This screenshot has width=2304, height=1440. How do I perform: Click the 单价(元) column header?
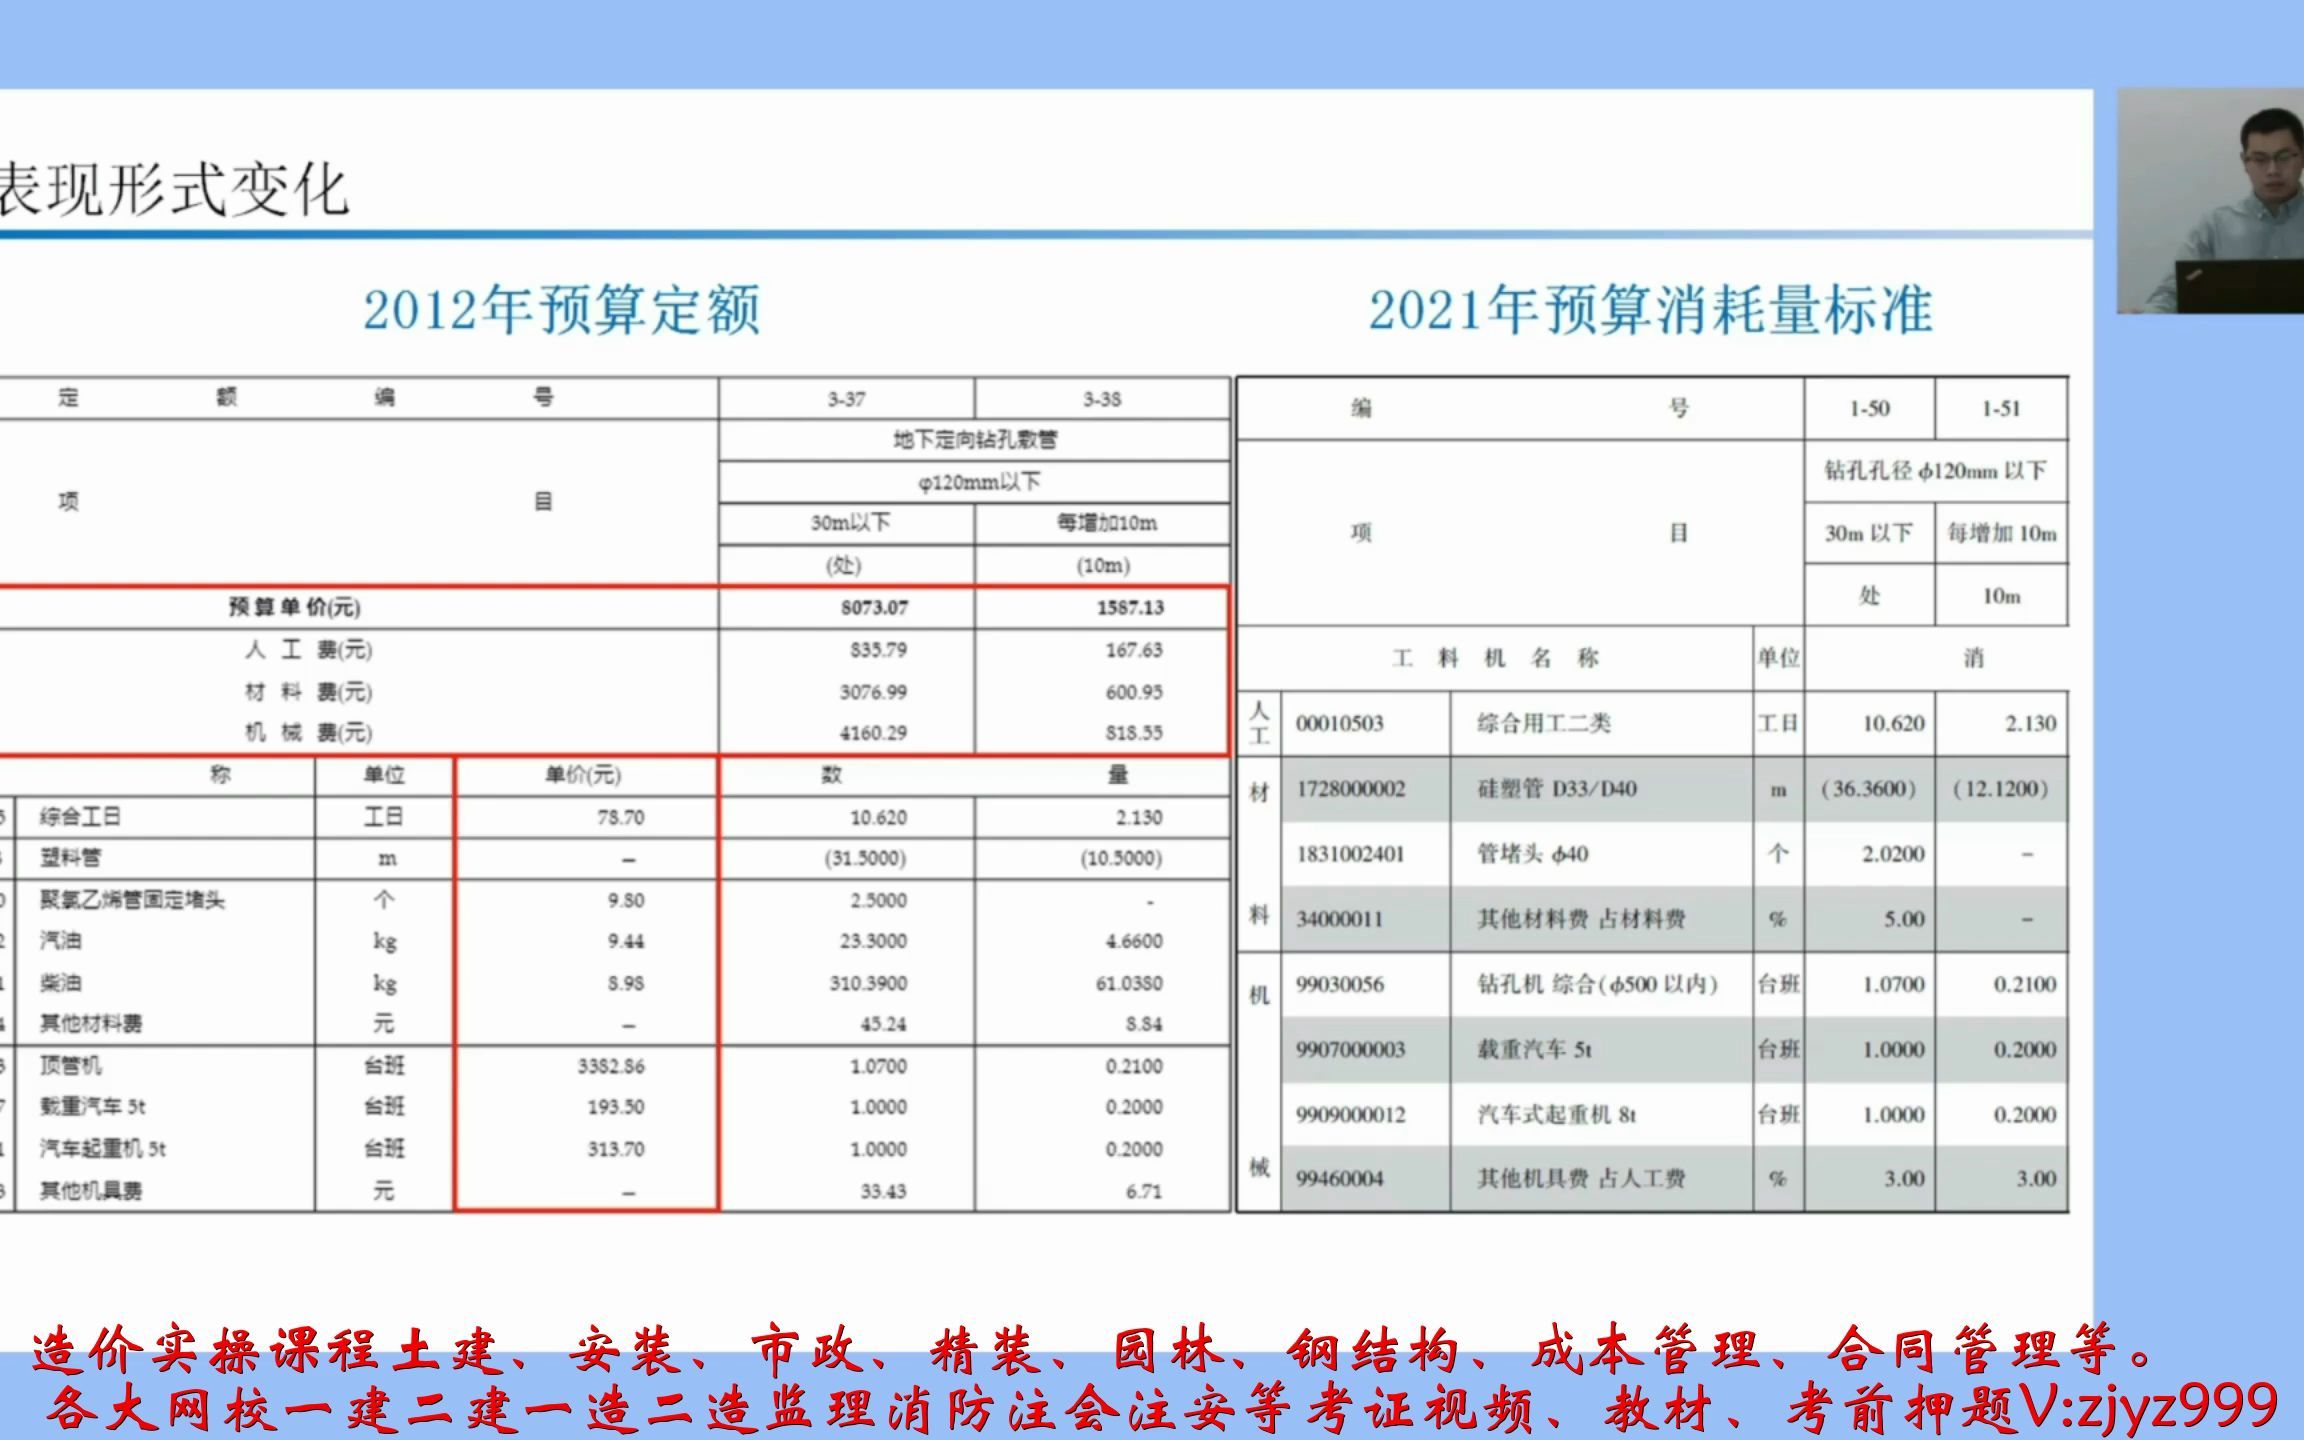coord(583,775)
